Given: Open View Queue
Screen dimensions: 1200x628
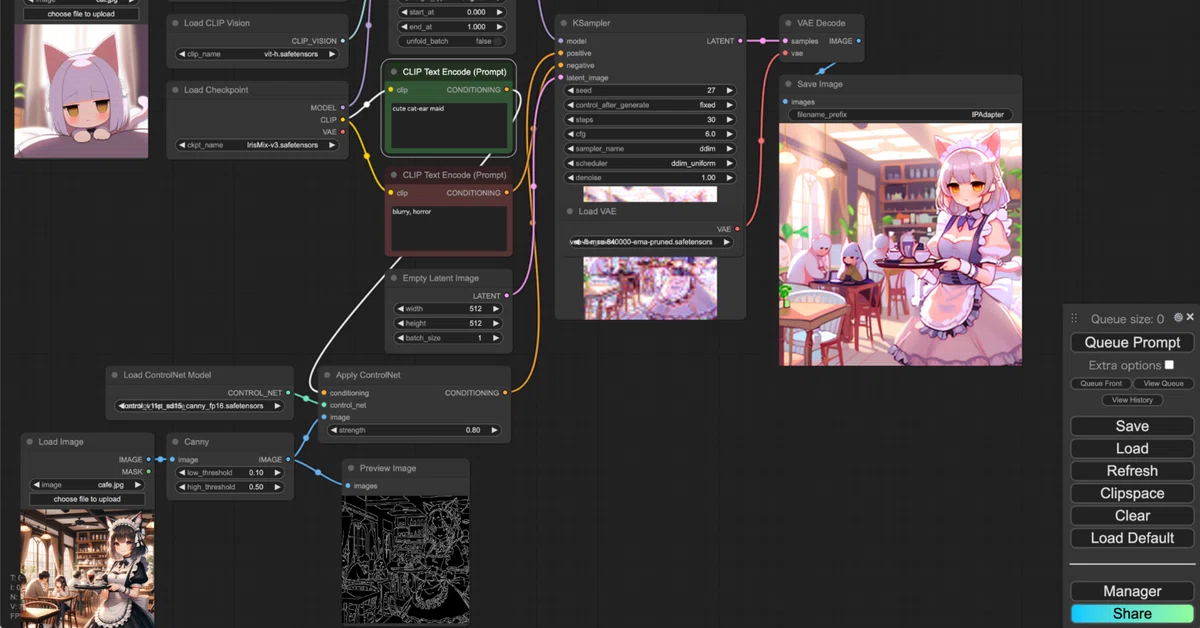Looking at the screenshot, I should pos(1164,383).
